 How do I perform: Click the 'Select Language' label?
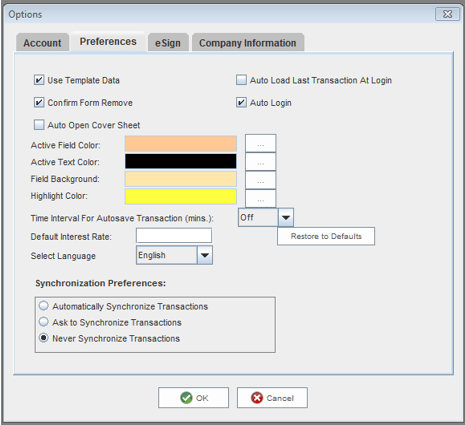coord(63,256)
